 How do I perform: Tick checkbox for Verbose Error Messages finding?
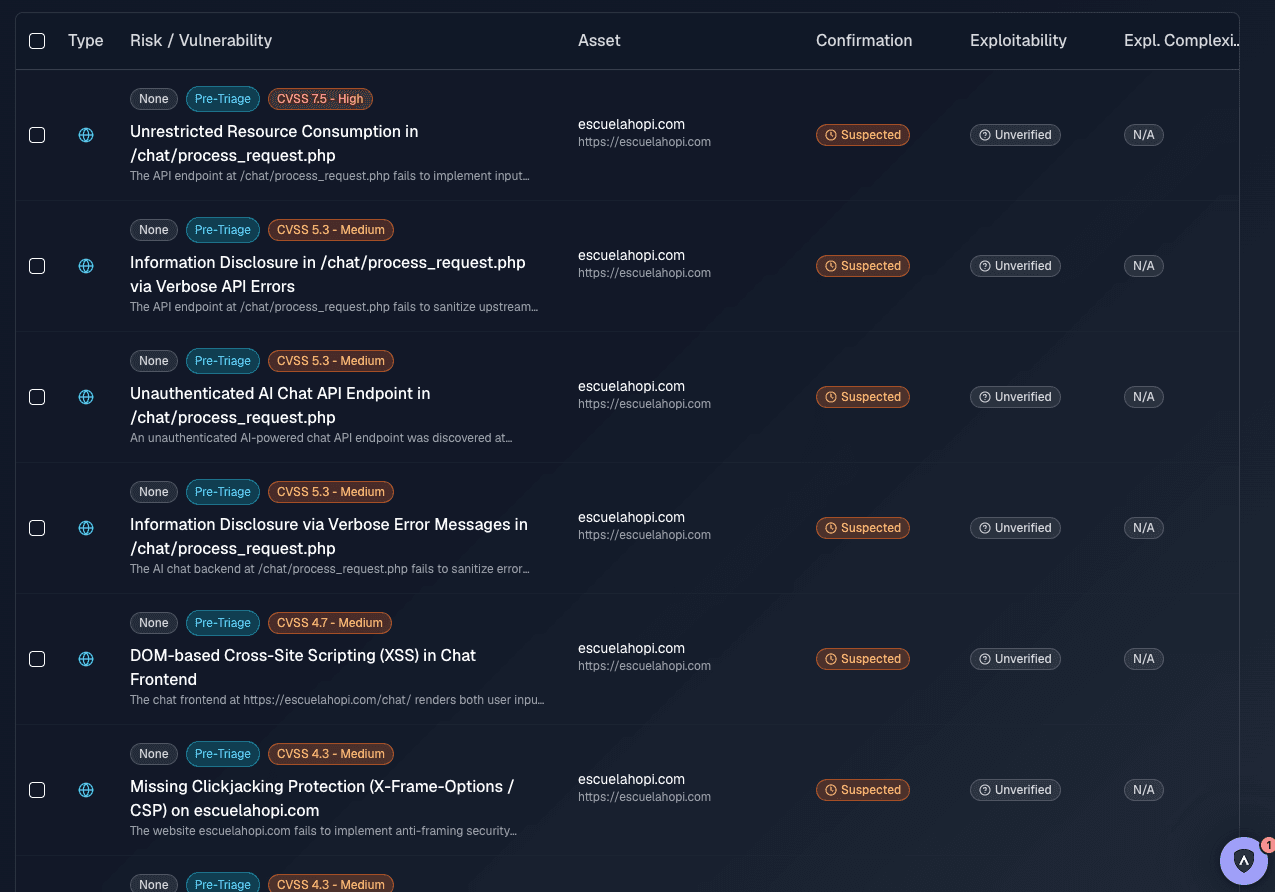click(37, 528)
